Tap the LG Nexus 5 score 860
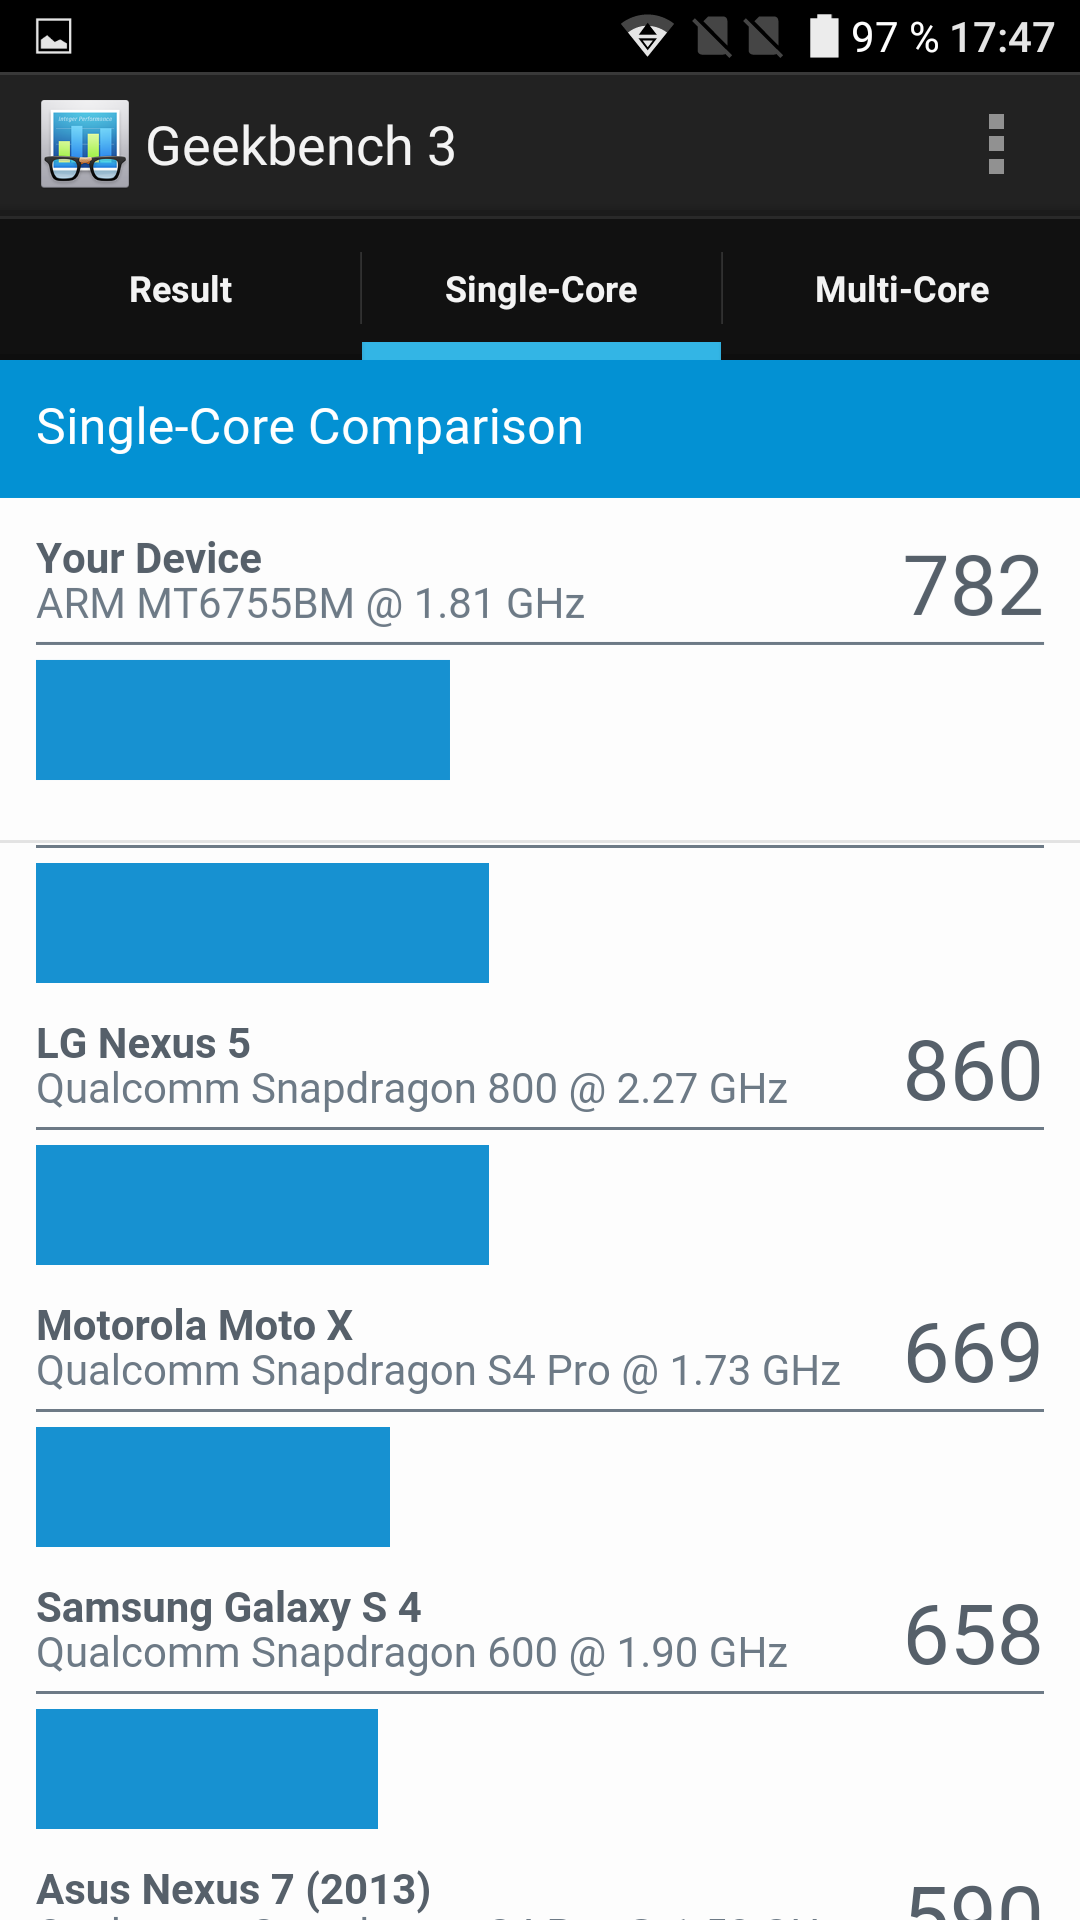The image size is (1080, 1920). point(972,1071)
